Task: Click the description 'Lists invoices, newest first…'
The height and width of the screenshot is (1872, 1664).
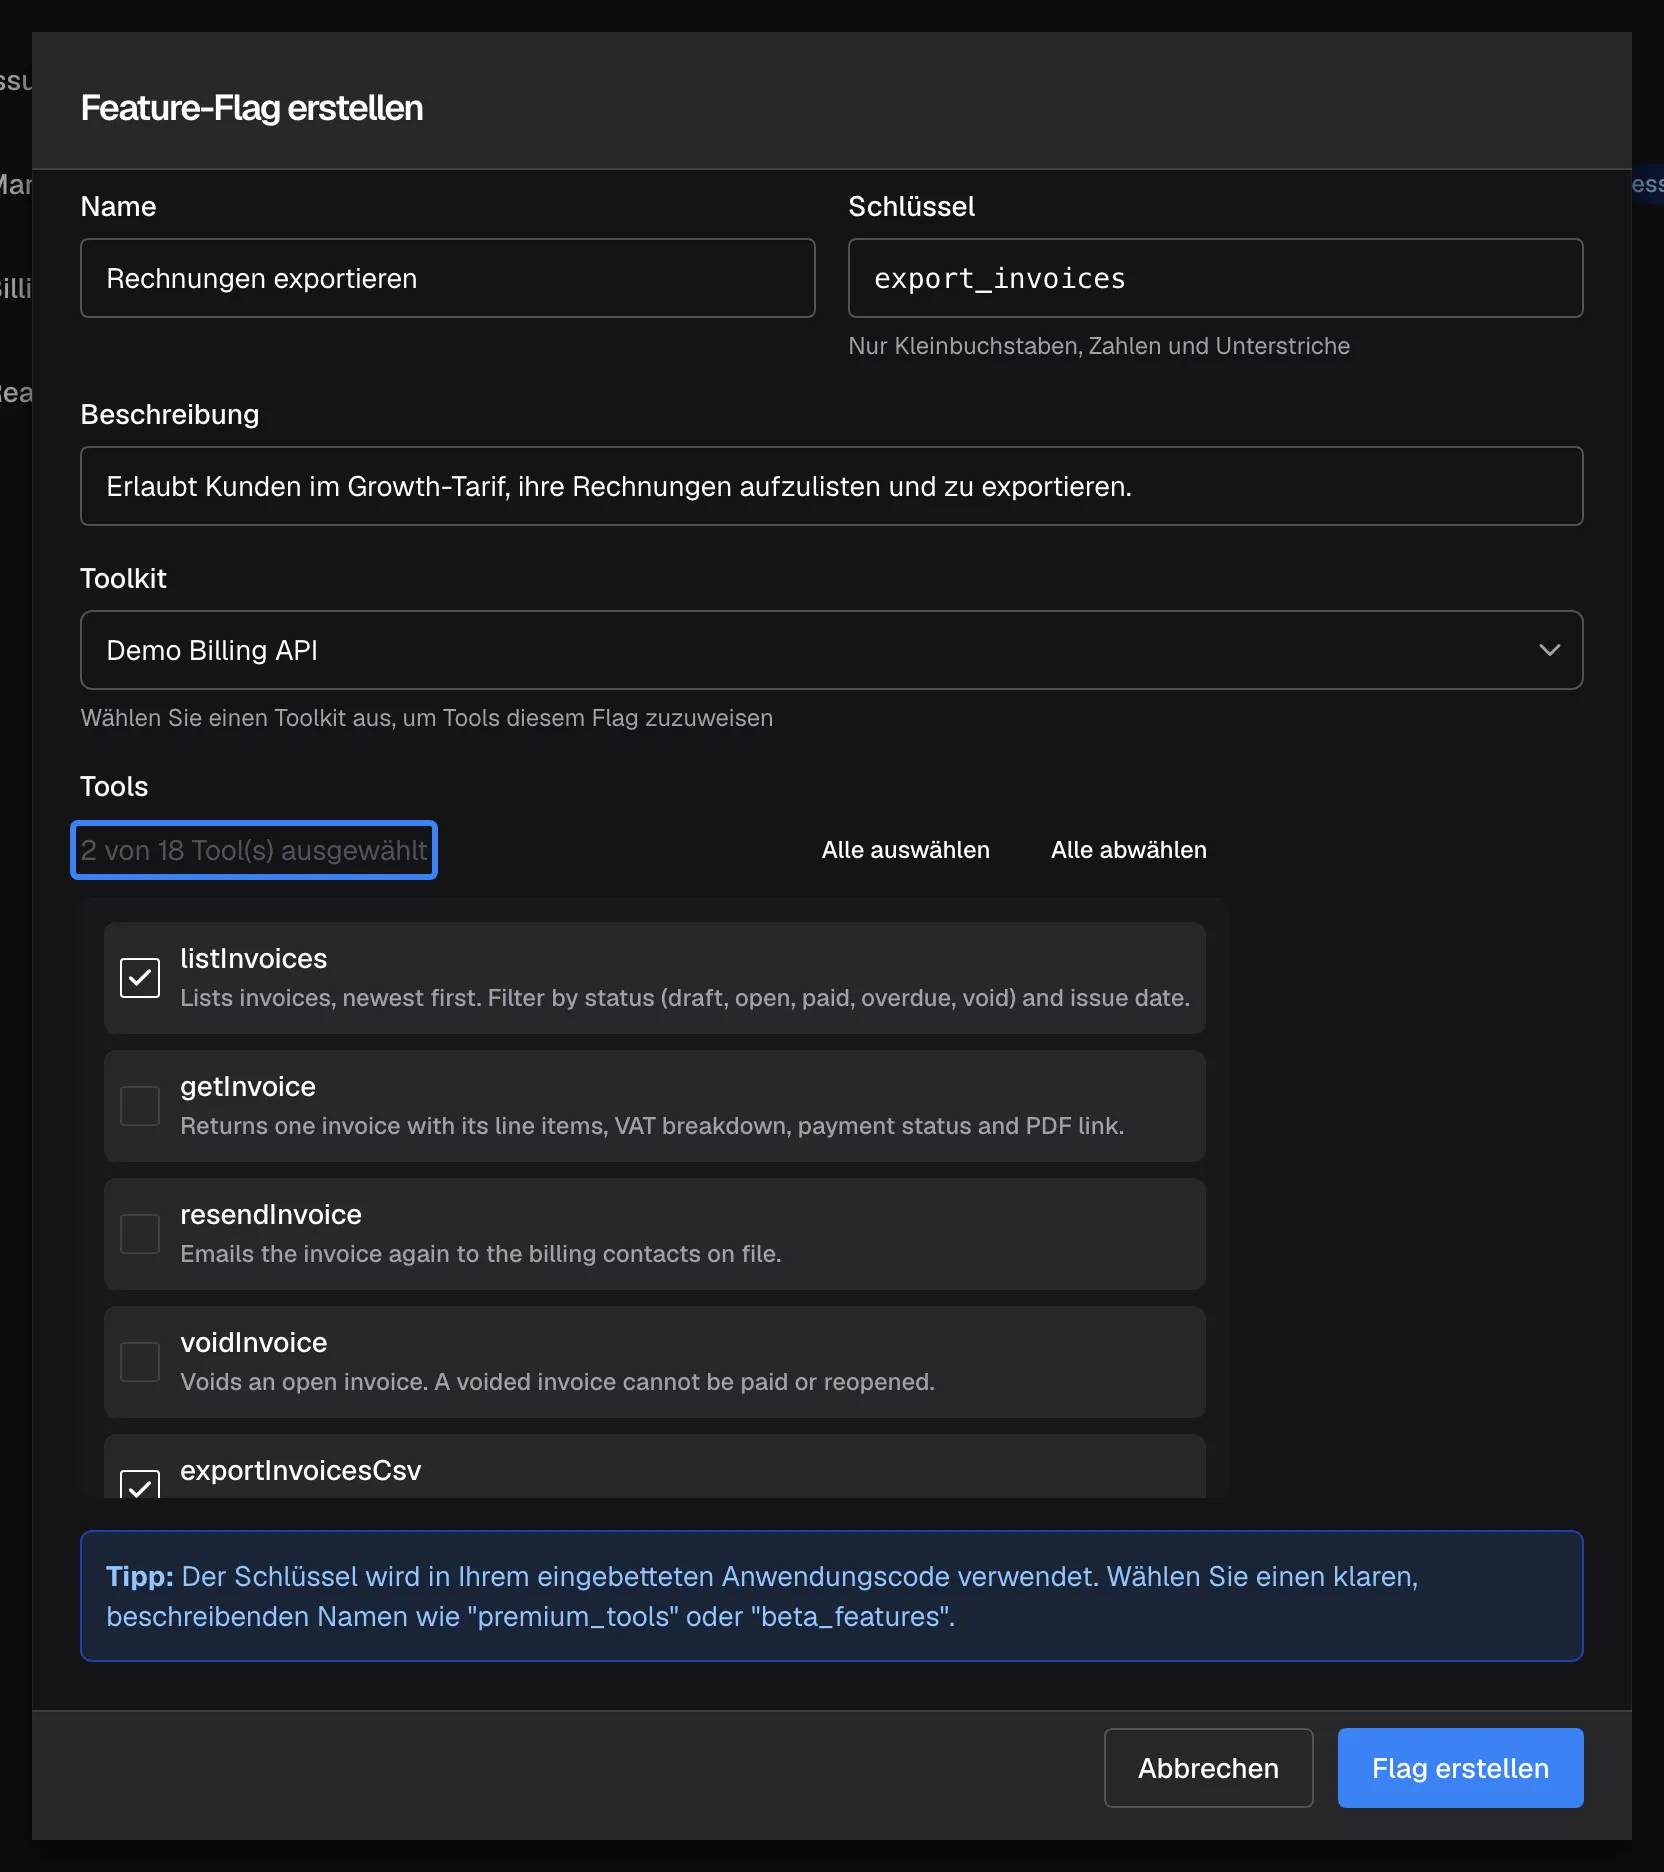Action: click(685, 998)
